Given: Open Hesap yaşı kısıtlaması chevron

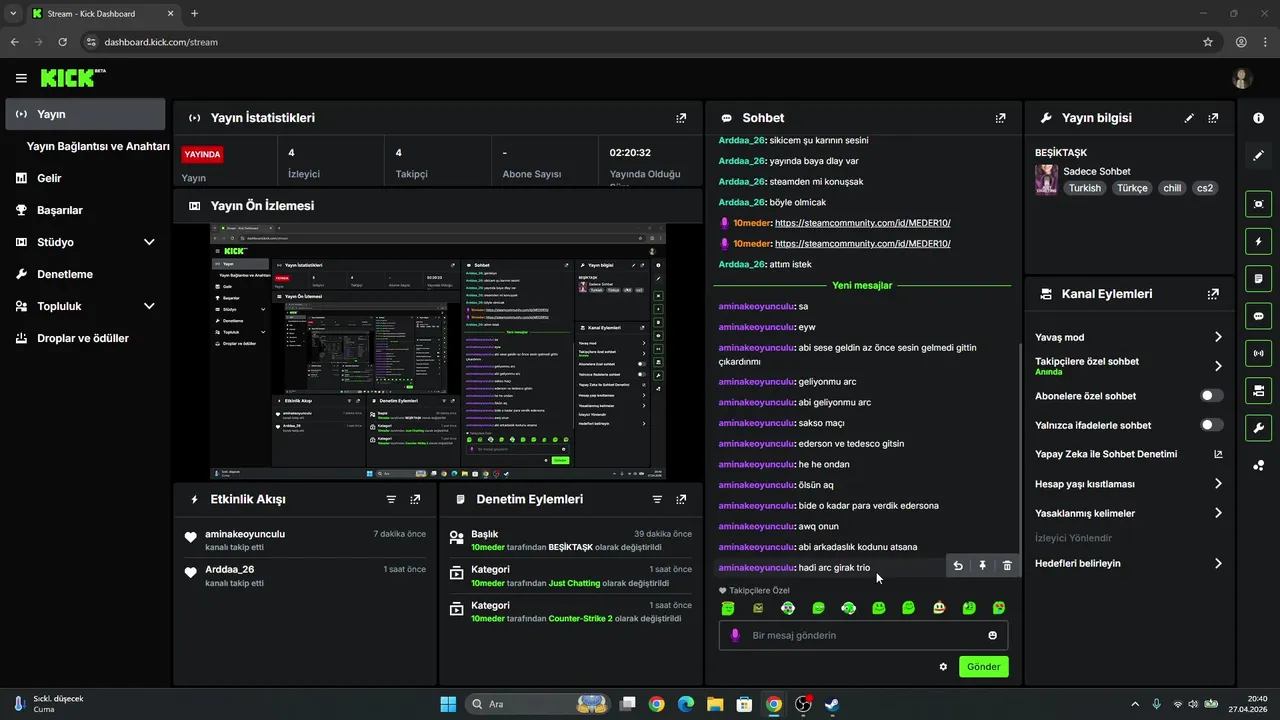Looking at the screenshot, I should (x=1218, y=484).
